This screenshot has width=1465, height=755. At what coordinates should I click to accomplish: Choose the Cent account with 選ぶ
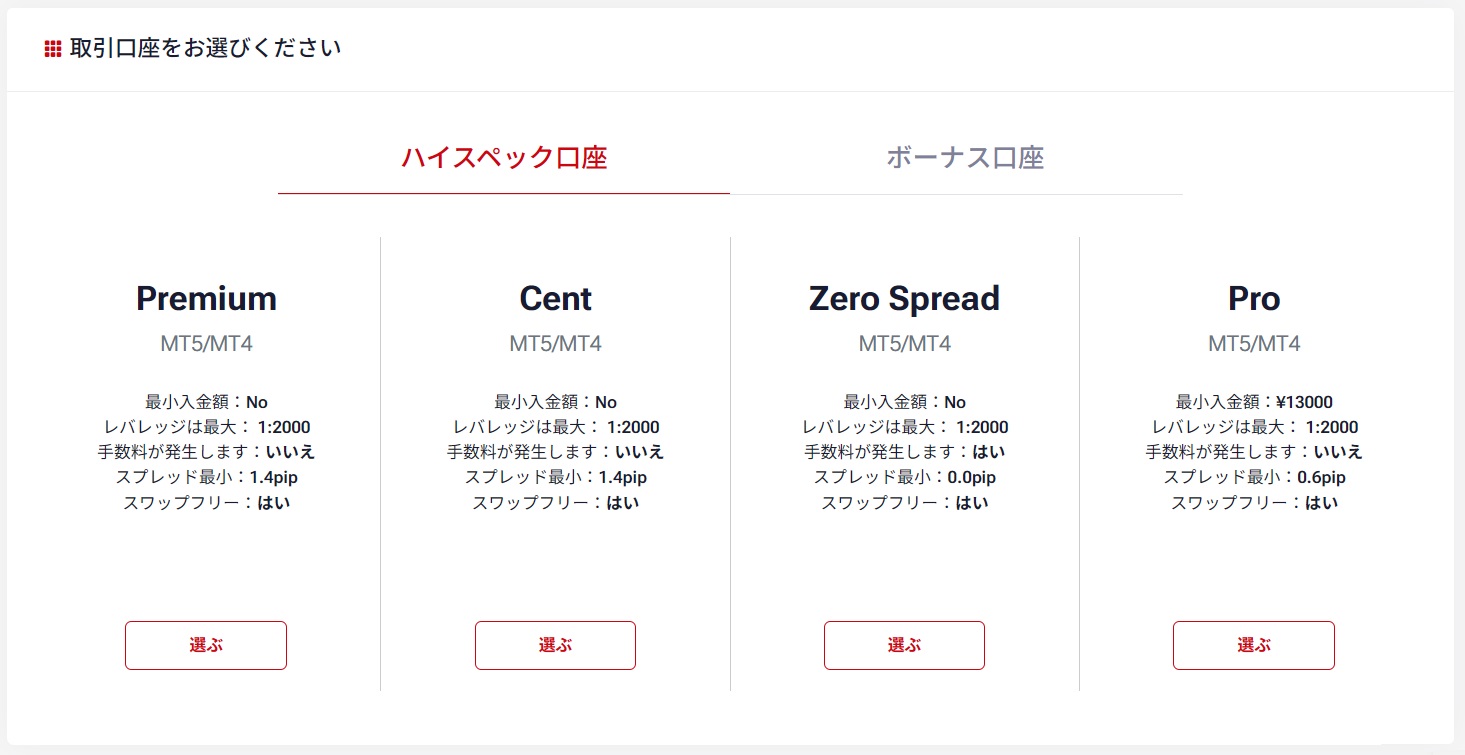point(555,645)
